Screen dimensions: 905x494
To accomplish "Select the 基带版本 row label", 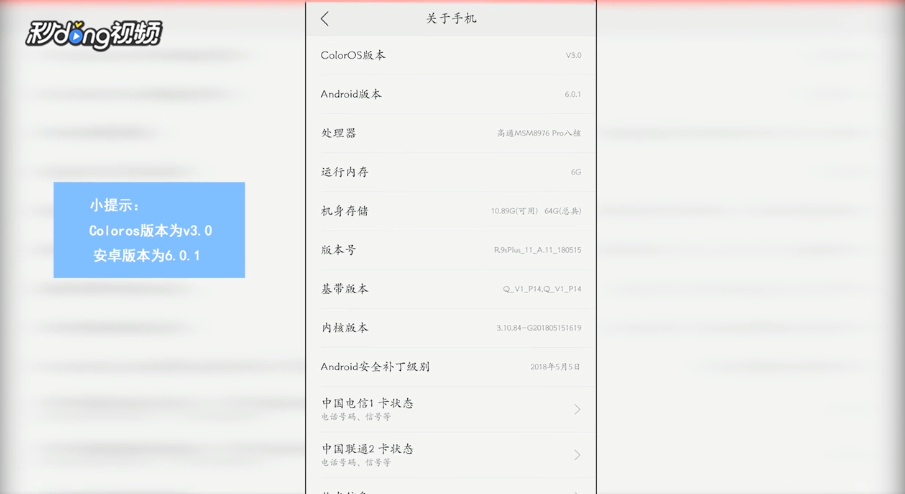I will 345,289.
